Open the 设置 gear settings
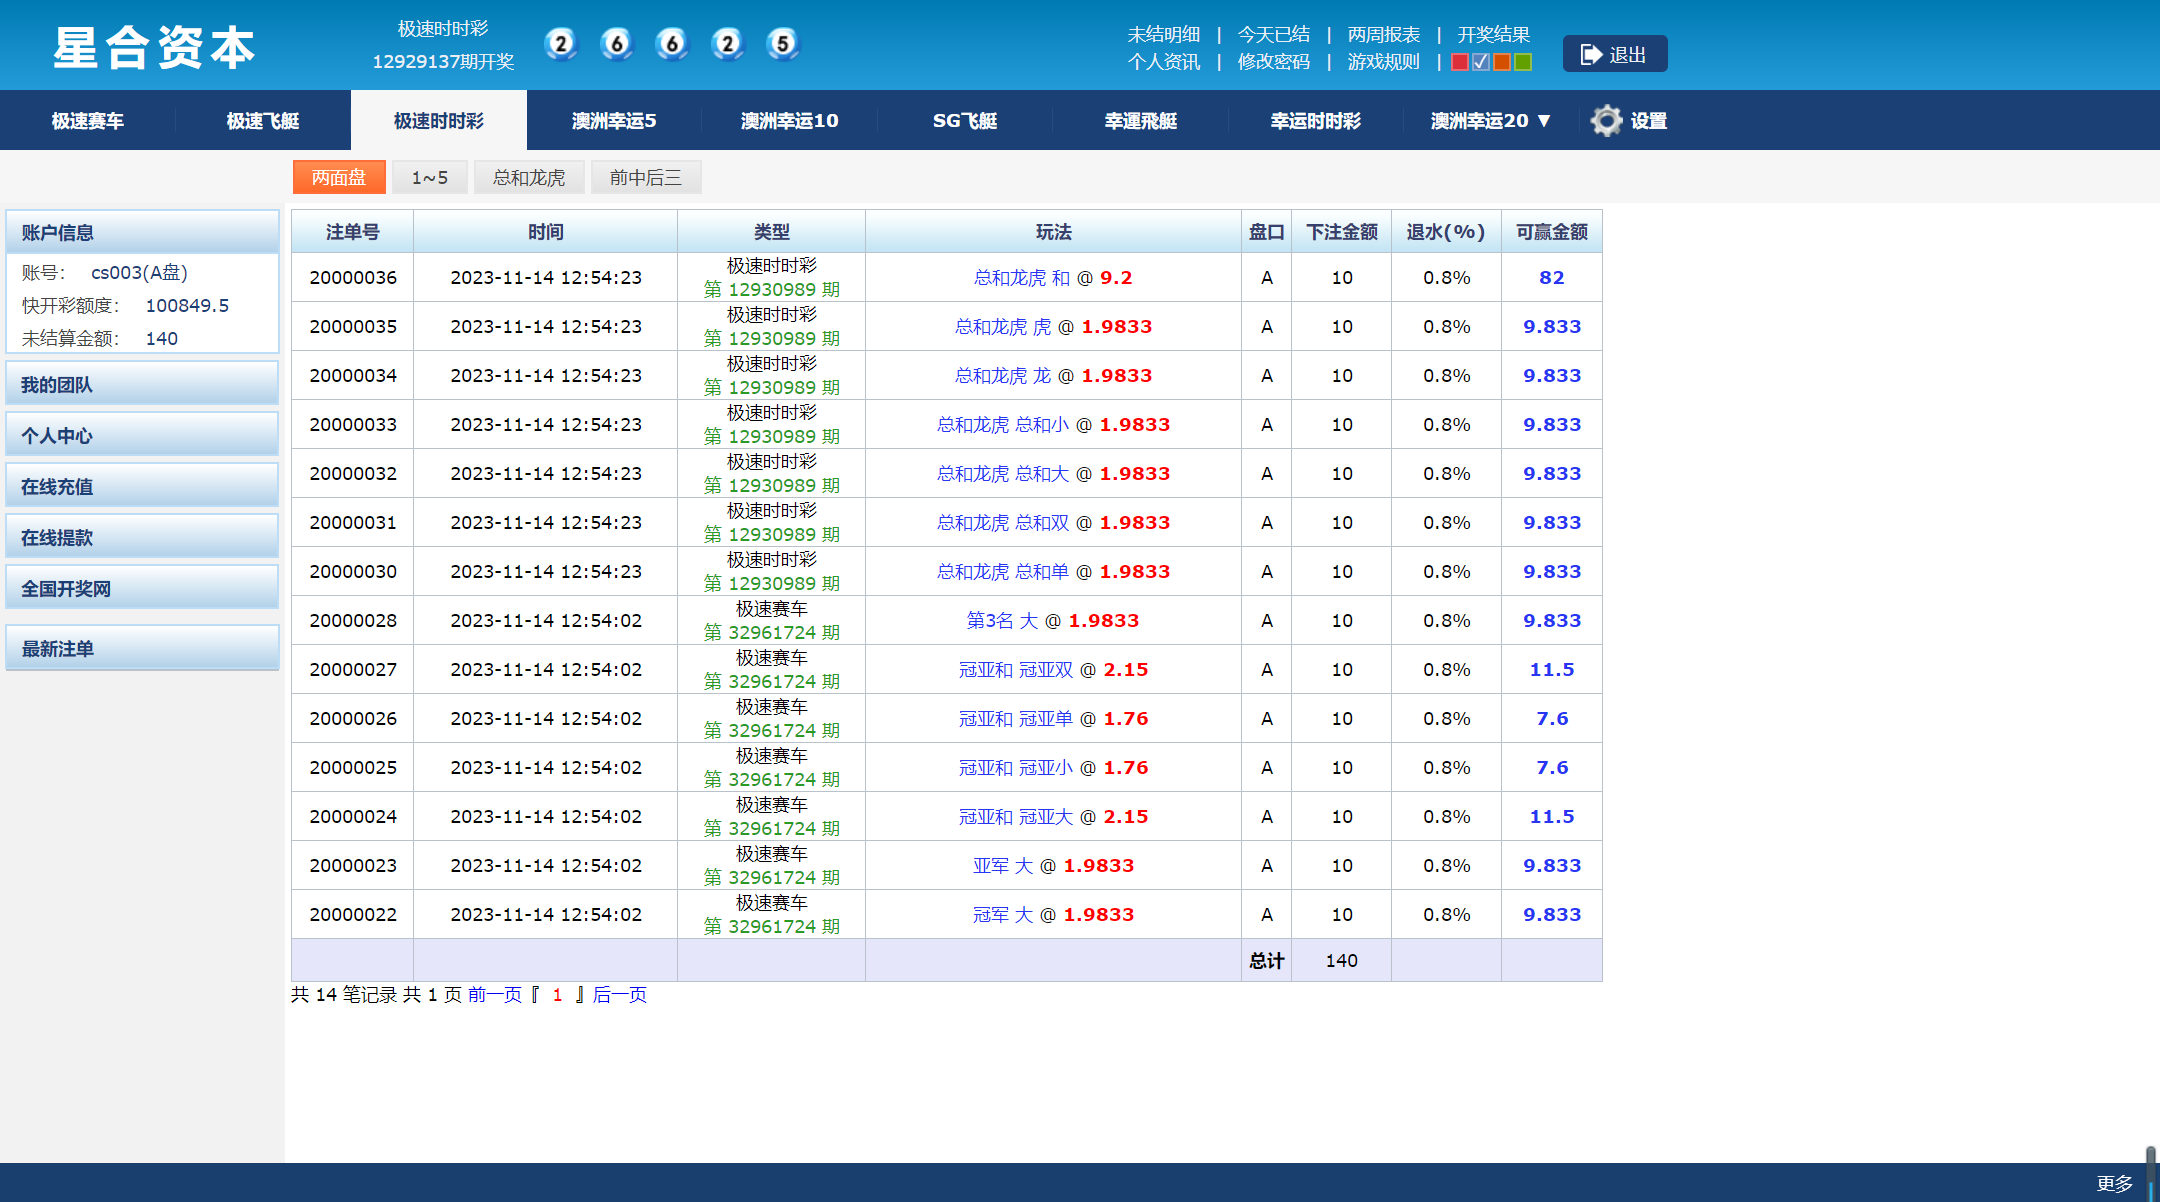 click(1629, 121)
